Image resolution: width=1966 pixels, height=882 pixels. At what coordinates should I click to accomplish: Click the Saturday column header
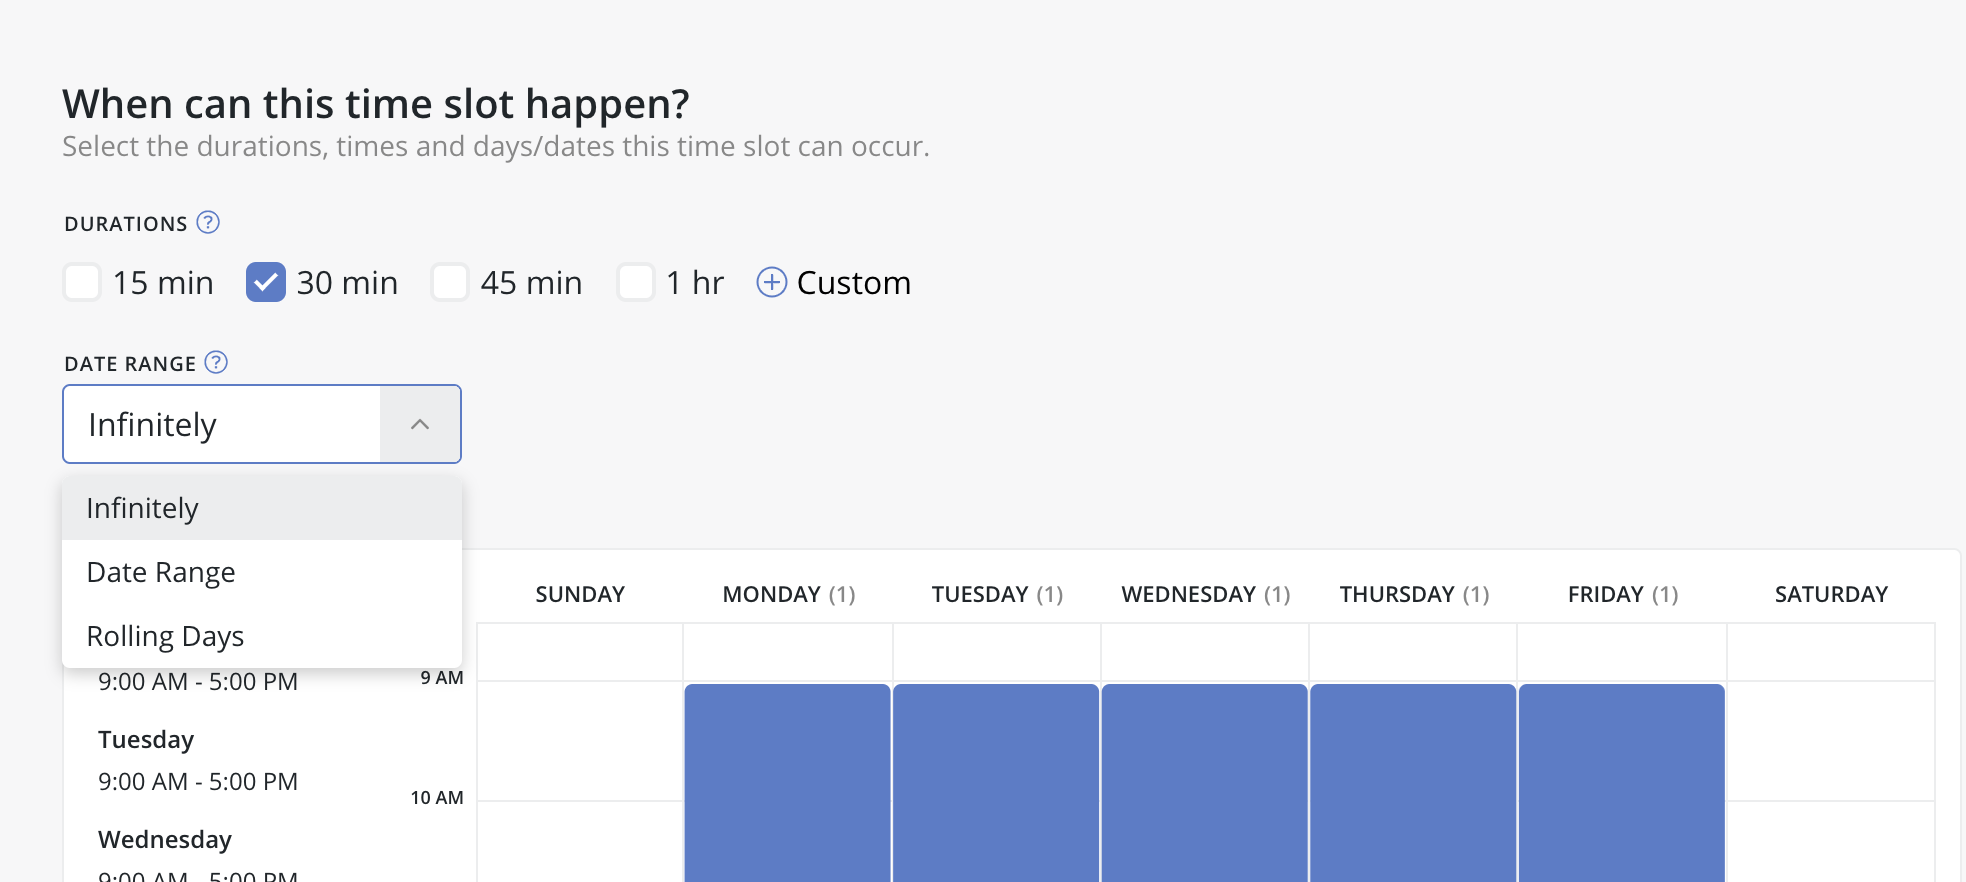pyautogui.click(x=1831, y=594)
